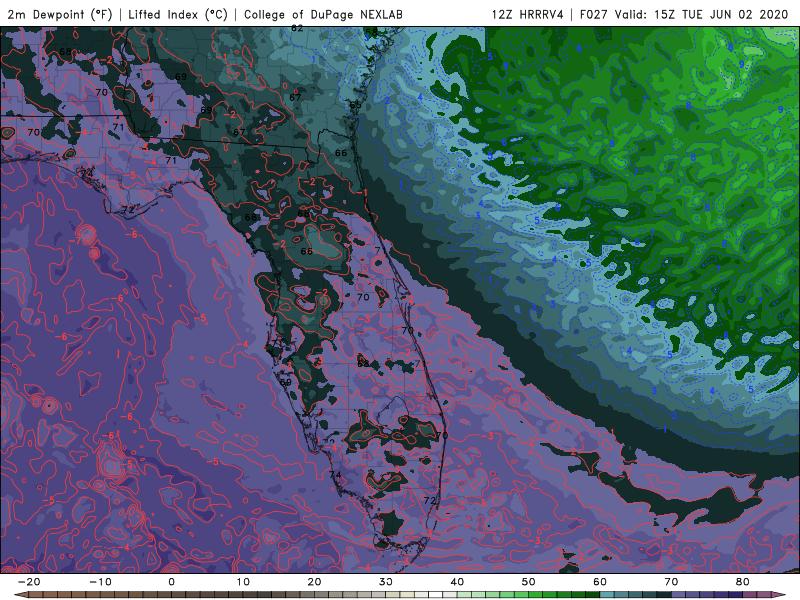This screenshot has height=600, width=800.
Task: Click the 'Lifted Index (°C)' header label
Action: click(x=178, y=14)
